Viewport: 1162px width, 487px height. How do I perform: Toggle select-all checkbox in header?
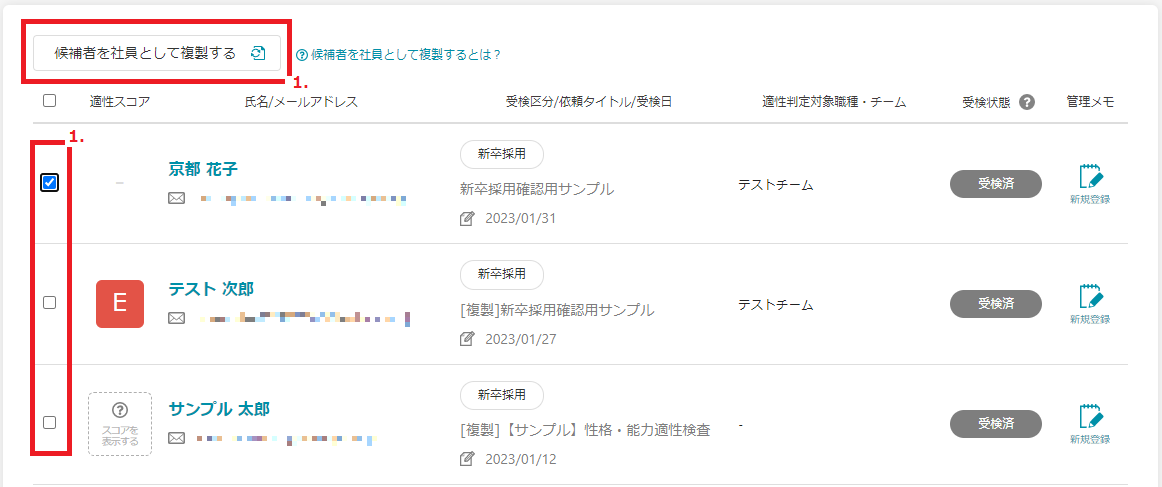click(50, 101)
